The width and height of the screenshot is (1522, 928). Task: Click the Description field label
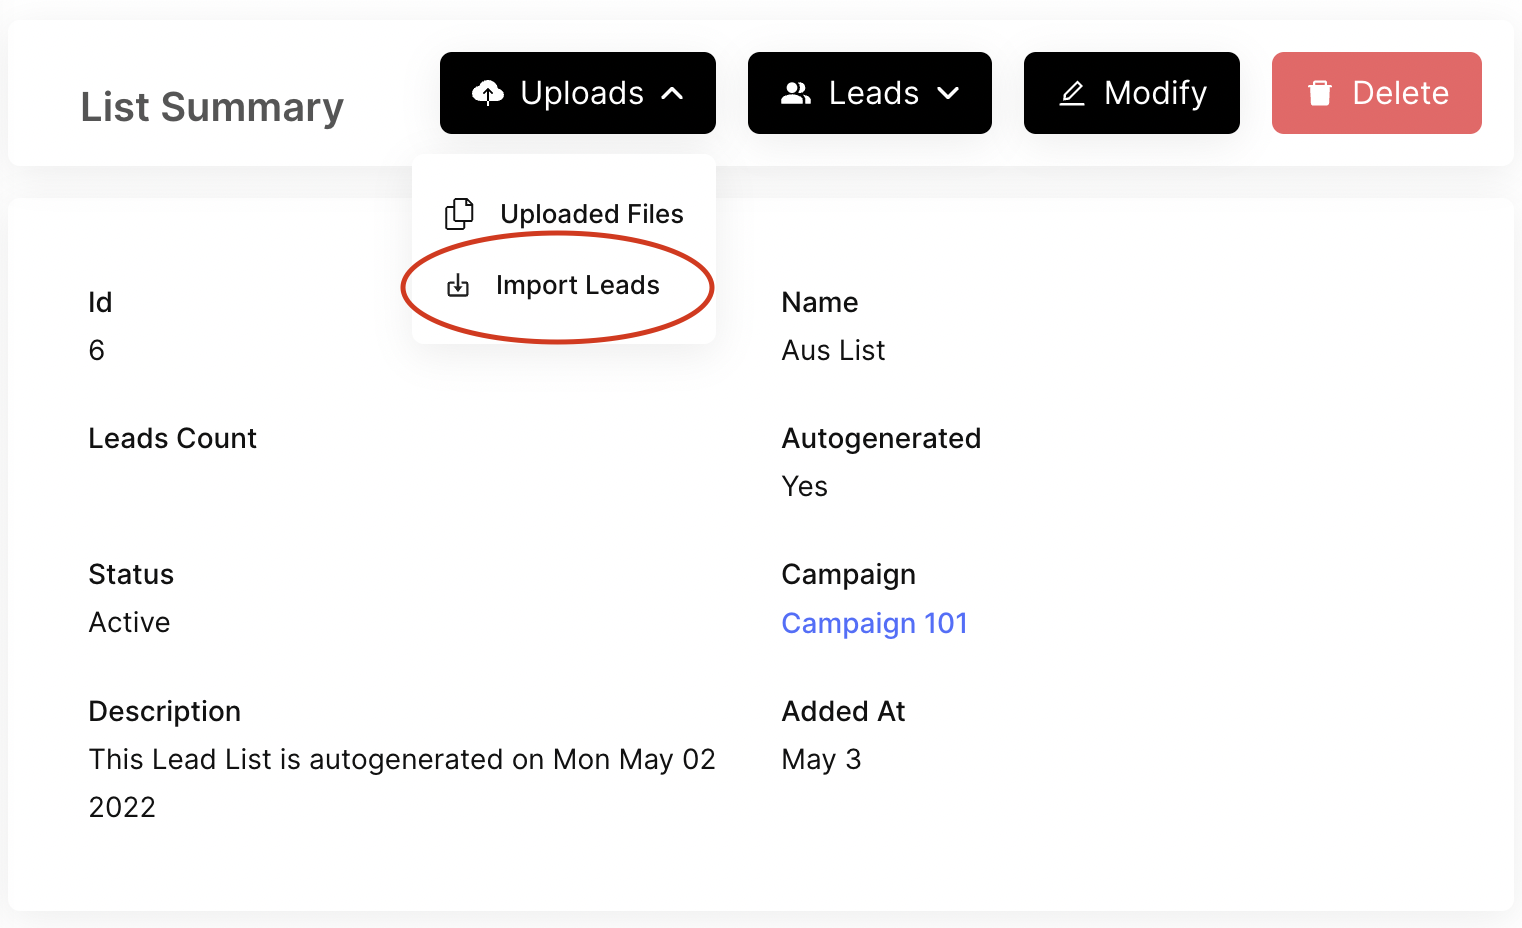[x=164, y=711]
